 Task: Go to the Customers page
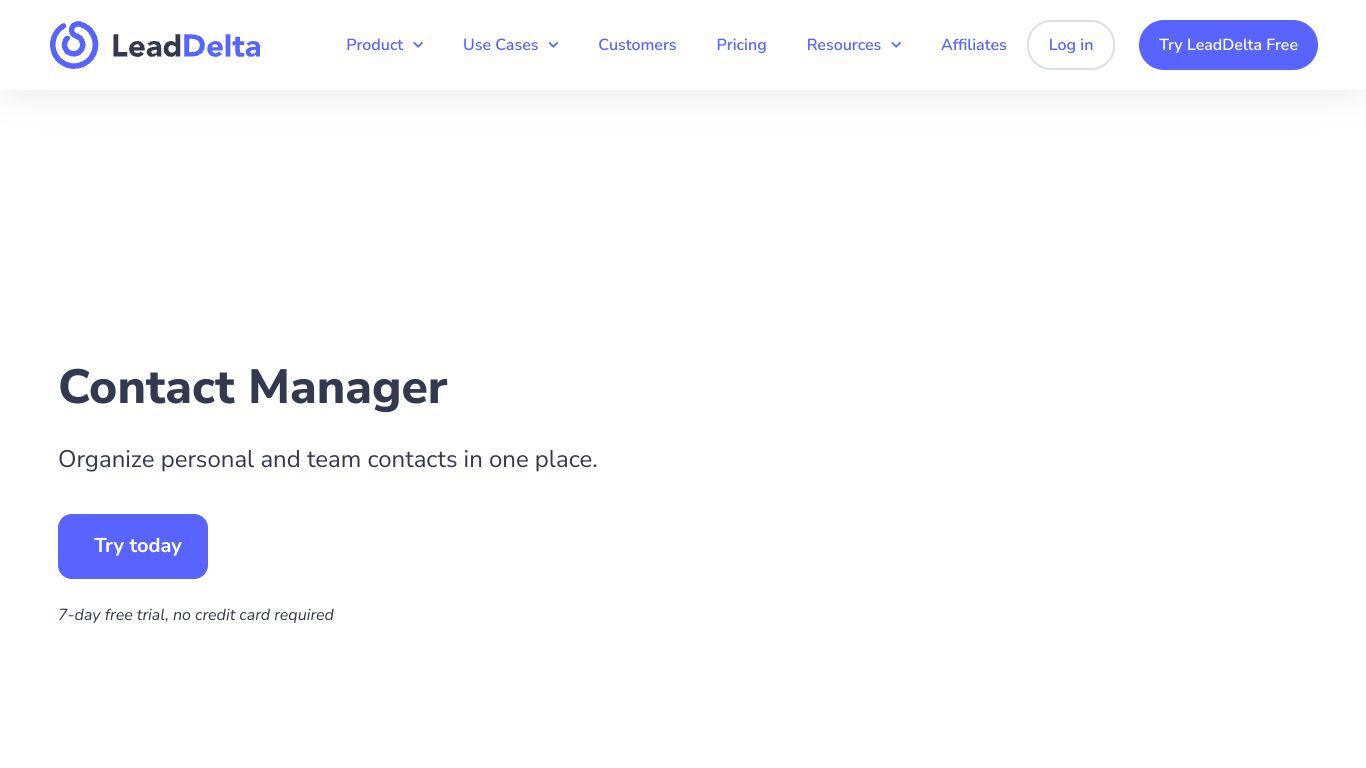[637, 45]
